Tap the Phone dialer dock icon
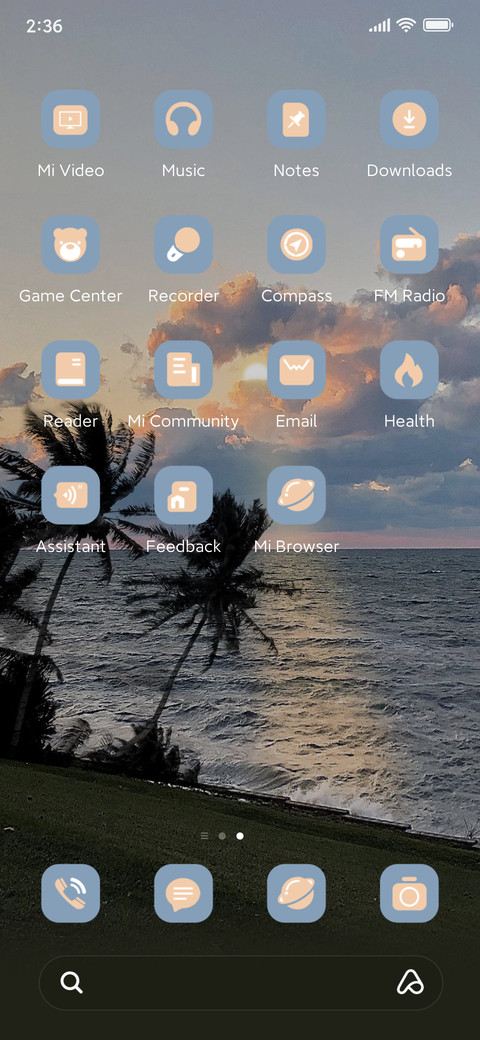The width and height of the screenshot is (480, 1040). [70, 893]
